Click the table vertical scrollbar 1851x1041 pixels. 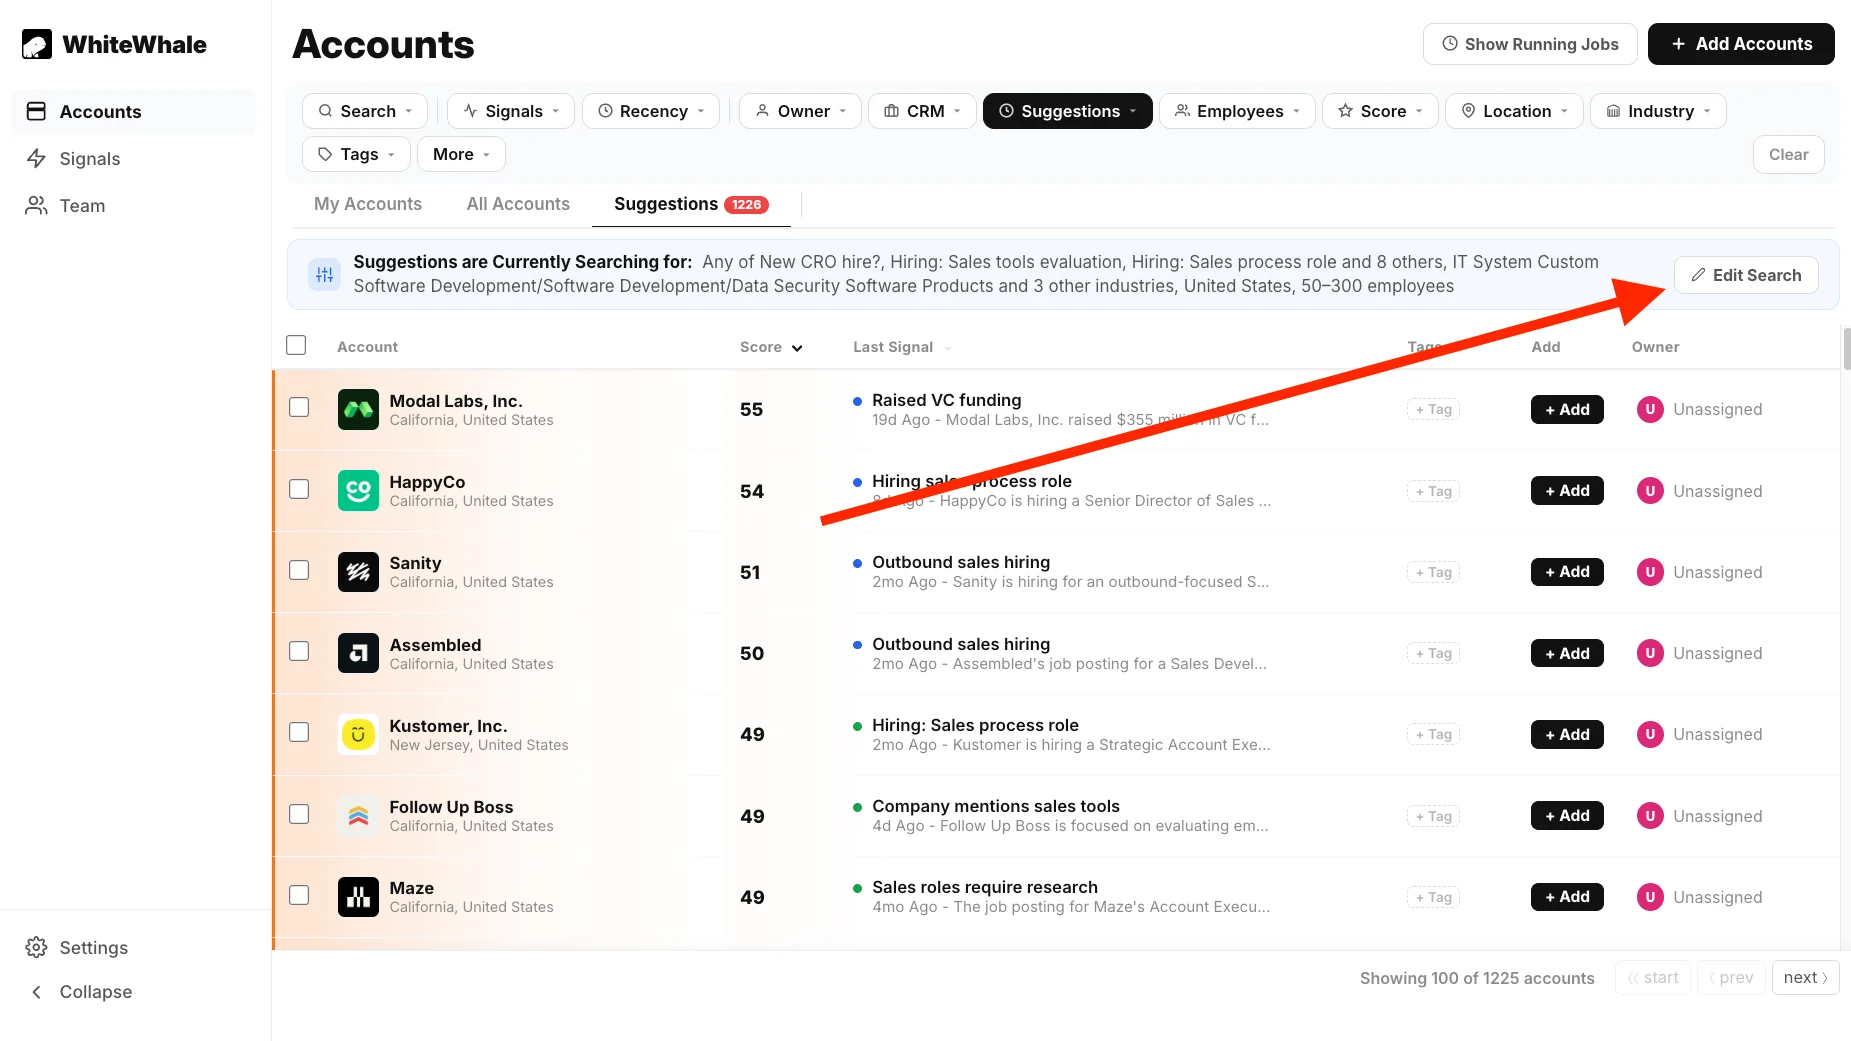pos(1846,349)
